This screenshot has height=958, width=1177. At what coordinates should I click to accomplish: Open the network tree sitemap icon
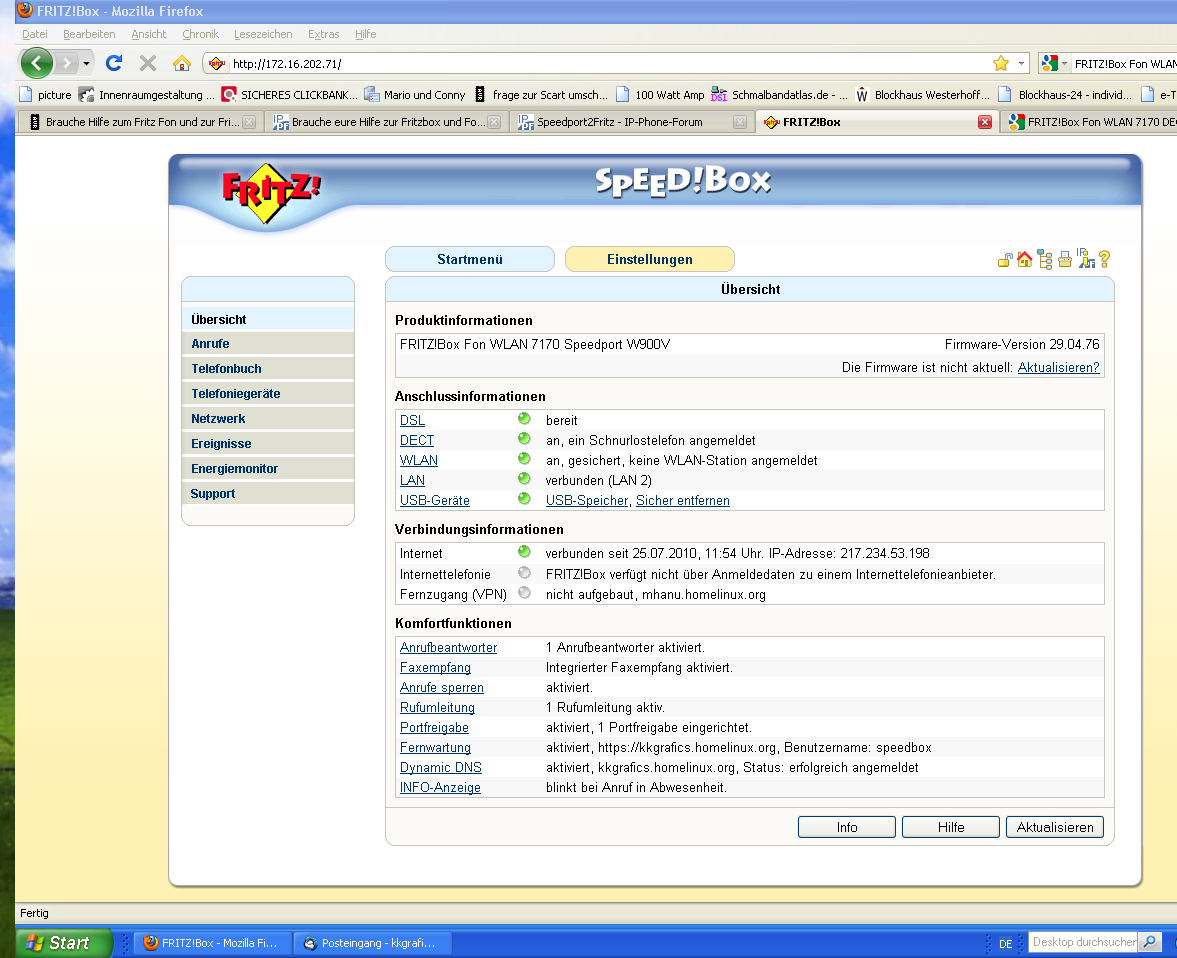pos(1044,260)
